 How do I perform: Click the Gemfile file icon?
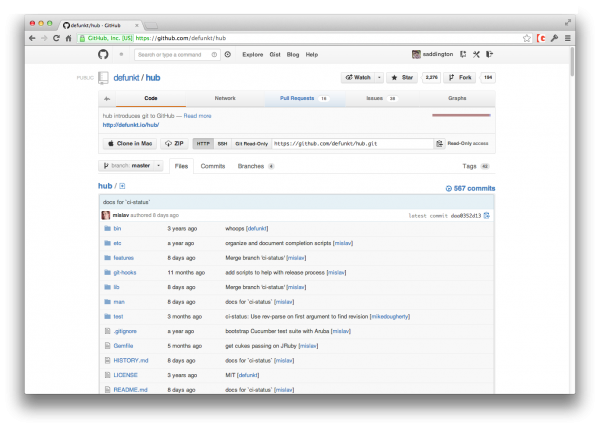108,346
